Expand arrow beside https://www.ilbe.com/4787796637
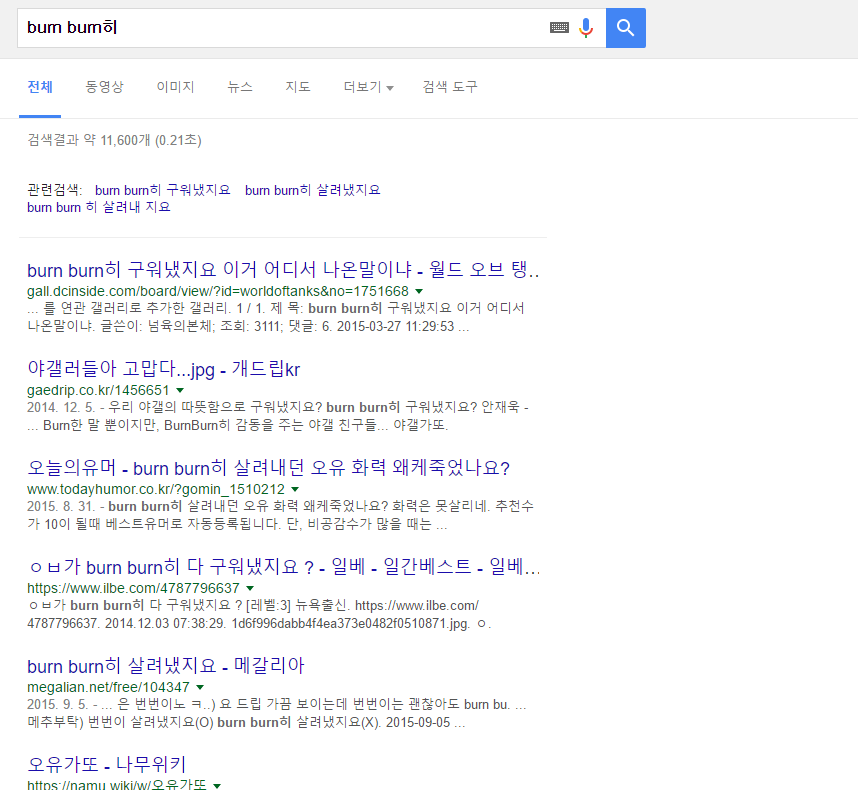Viewport: 858px width, 790px height. (x=250, y=588)
